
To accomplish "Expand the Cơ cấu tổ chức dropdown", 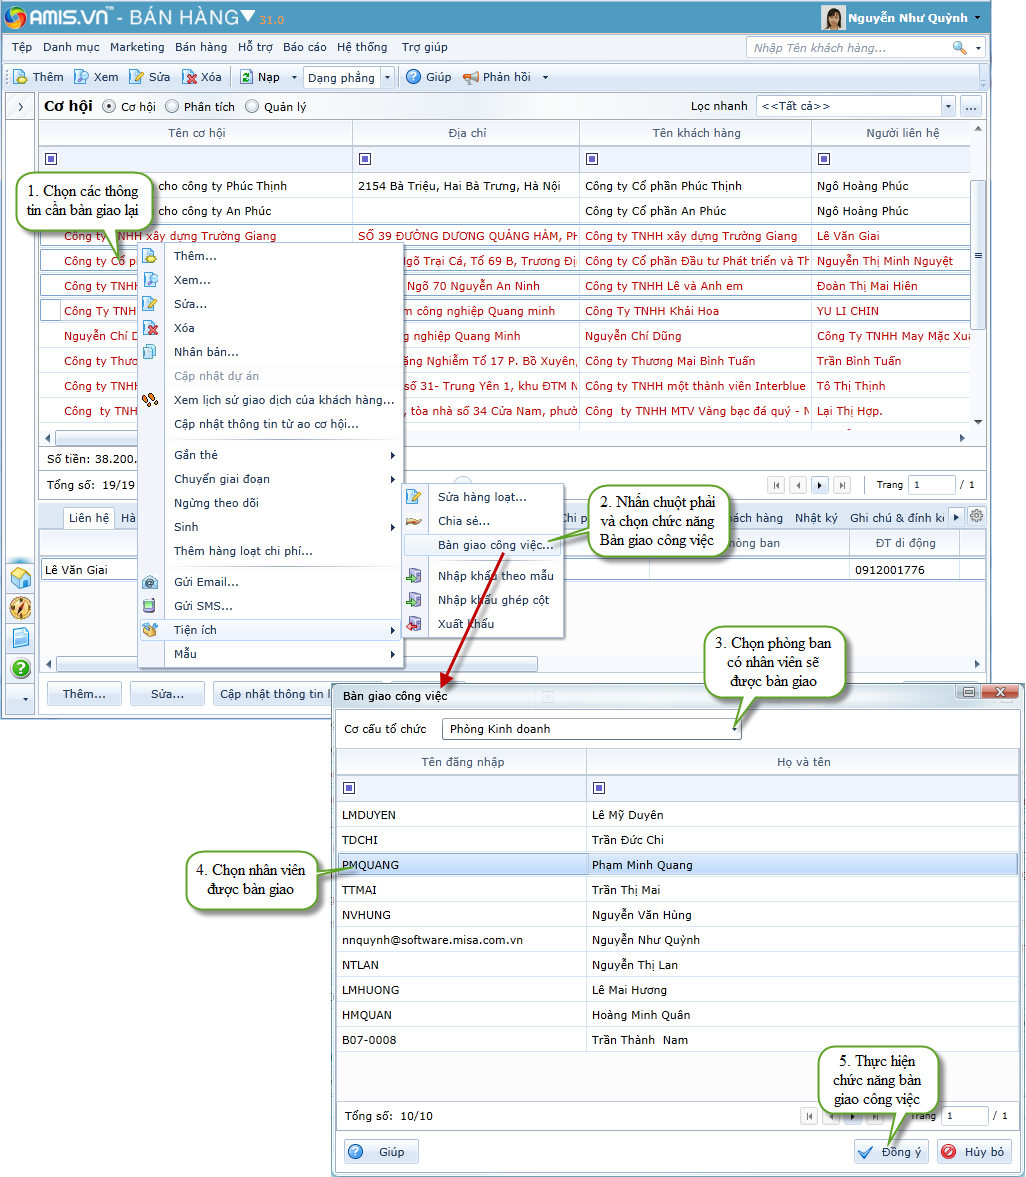I will pyautogui.click(x=735, y=730).
